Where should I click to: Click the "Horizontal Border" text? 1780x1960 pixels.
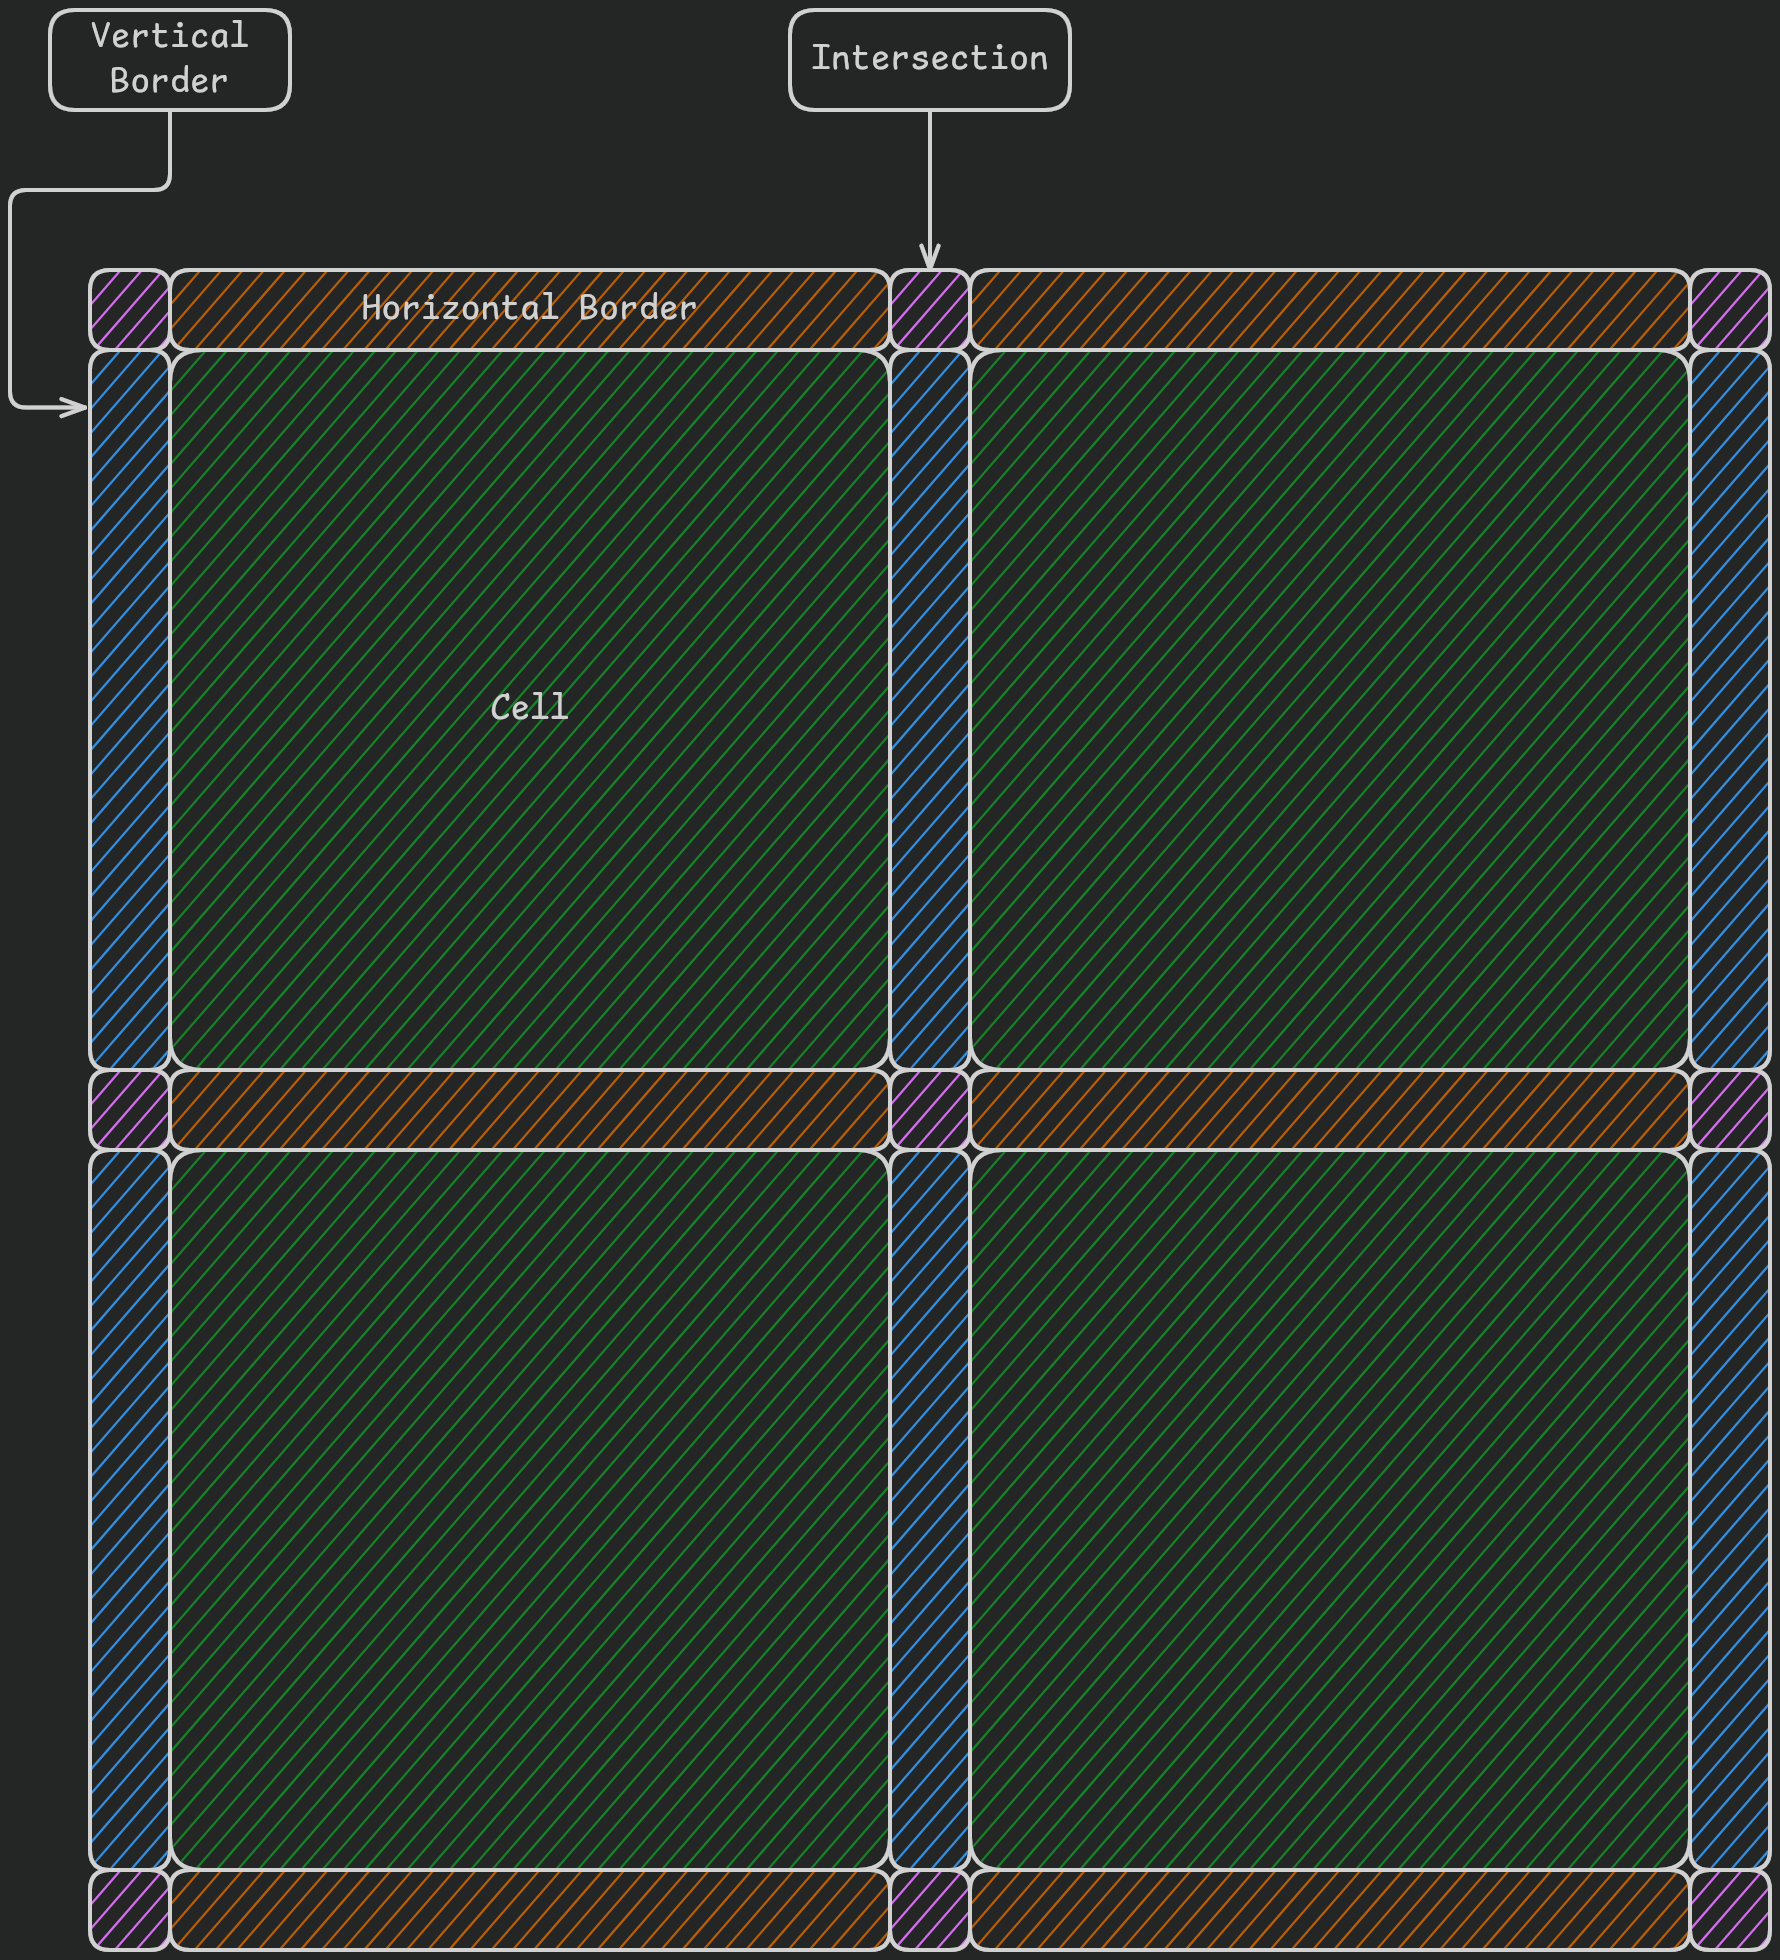[x=529, y=308]
